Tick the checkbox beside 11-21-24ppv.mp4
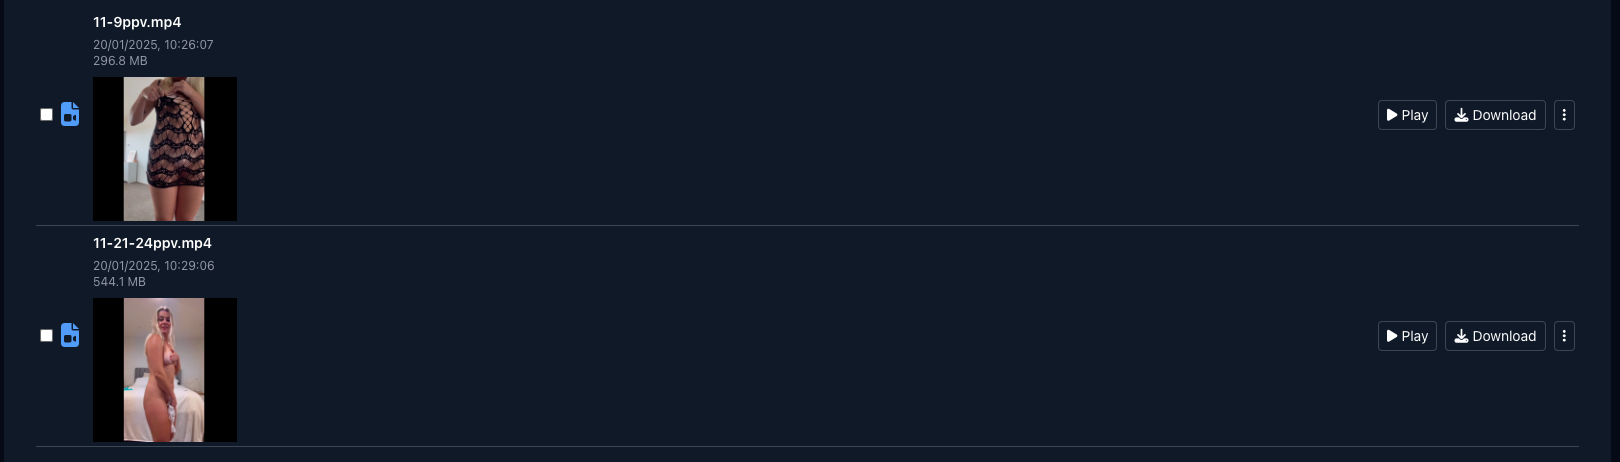This screenshot has height=462, width=1620. tap(46, 336)
